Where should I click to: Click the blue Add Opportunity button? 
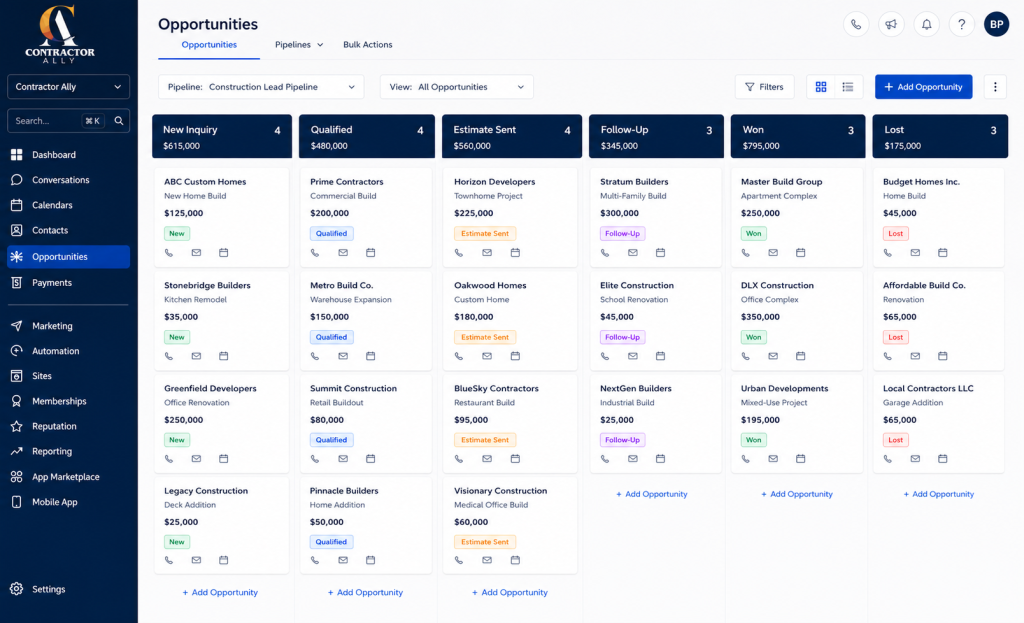pyautogui.click(x=923, y=87)
